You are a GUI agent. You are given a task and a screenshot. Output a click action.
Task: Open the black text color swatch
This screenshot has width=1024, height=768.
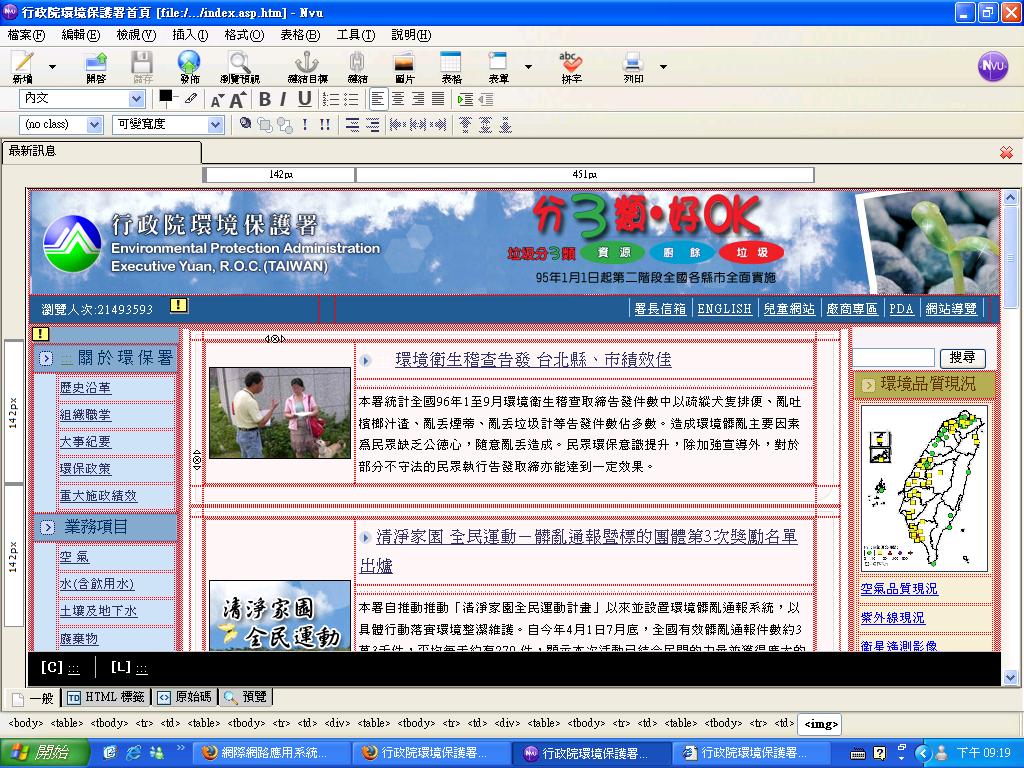[x=166, y=98]
